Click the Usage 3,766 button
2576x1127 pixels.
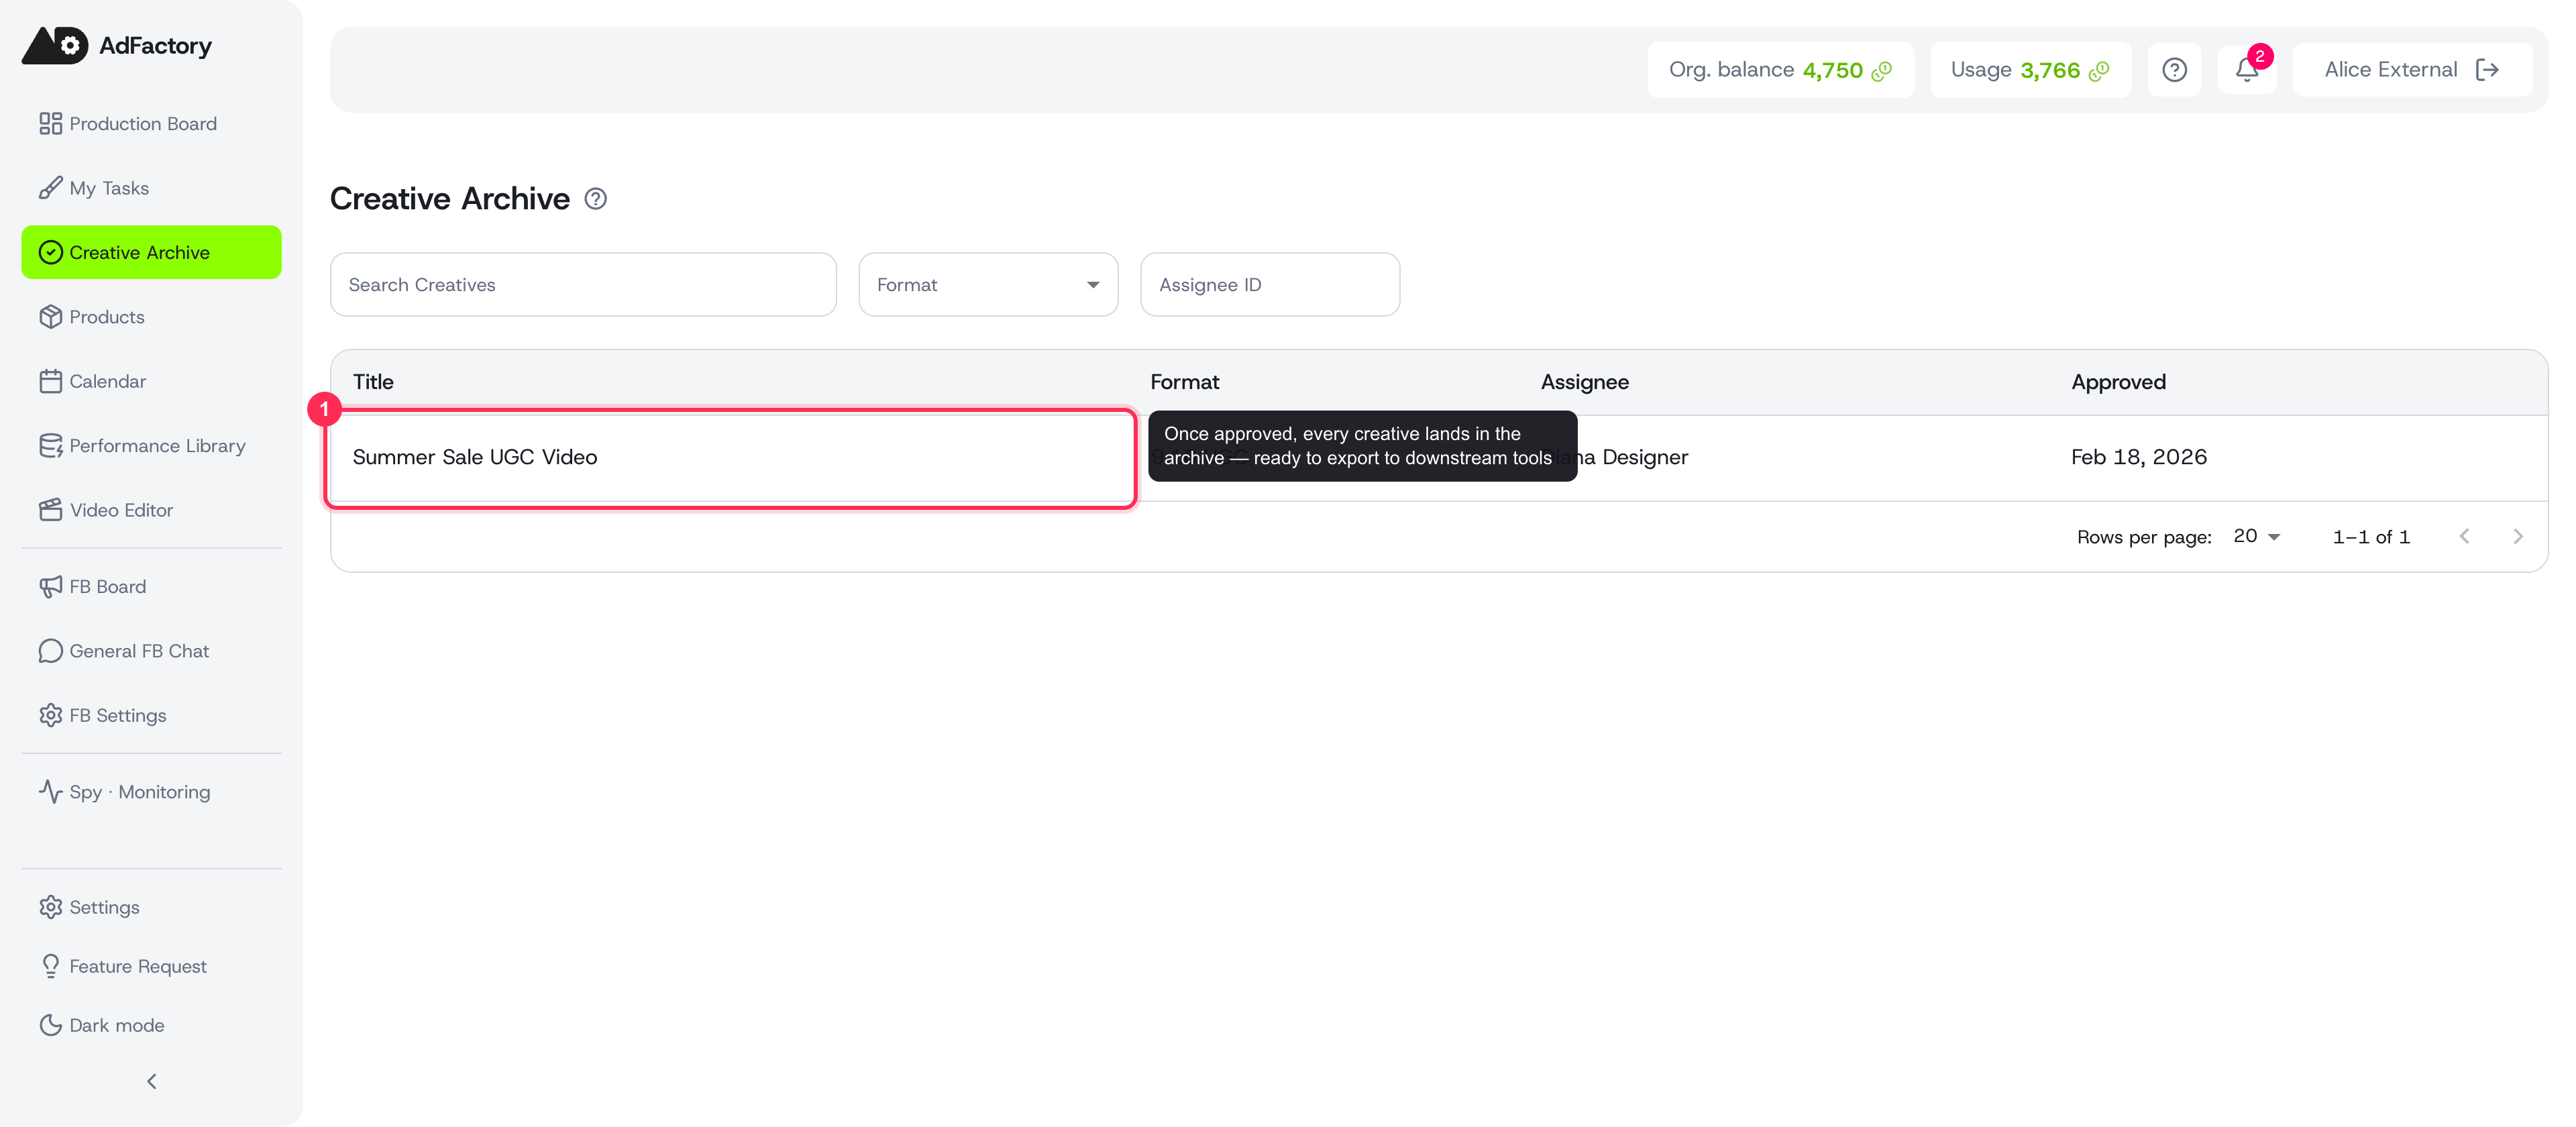pos(2030,70)
